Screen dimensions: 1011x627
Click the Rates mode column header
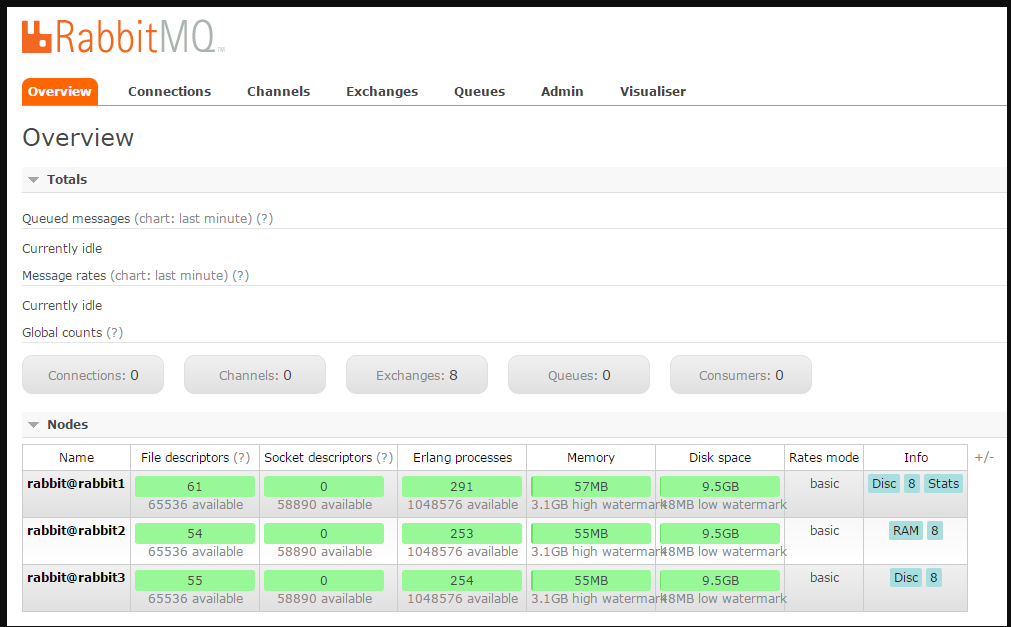pyautogui.click(x=824, y=457)
